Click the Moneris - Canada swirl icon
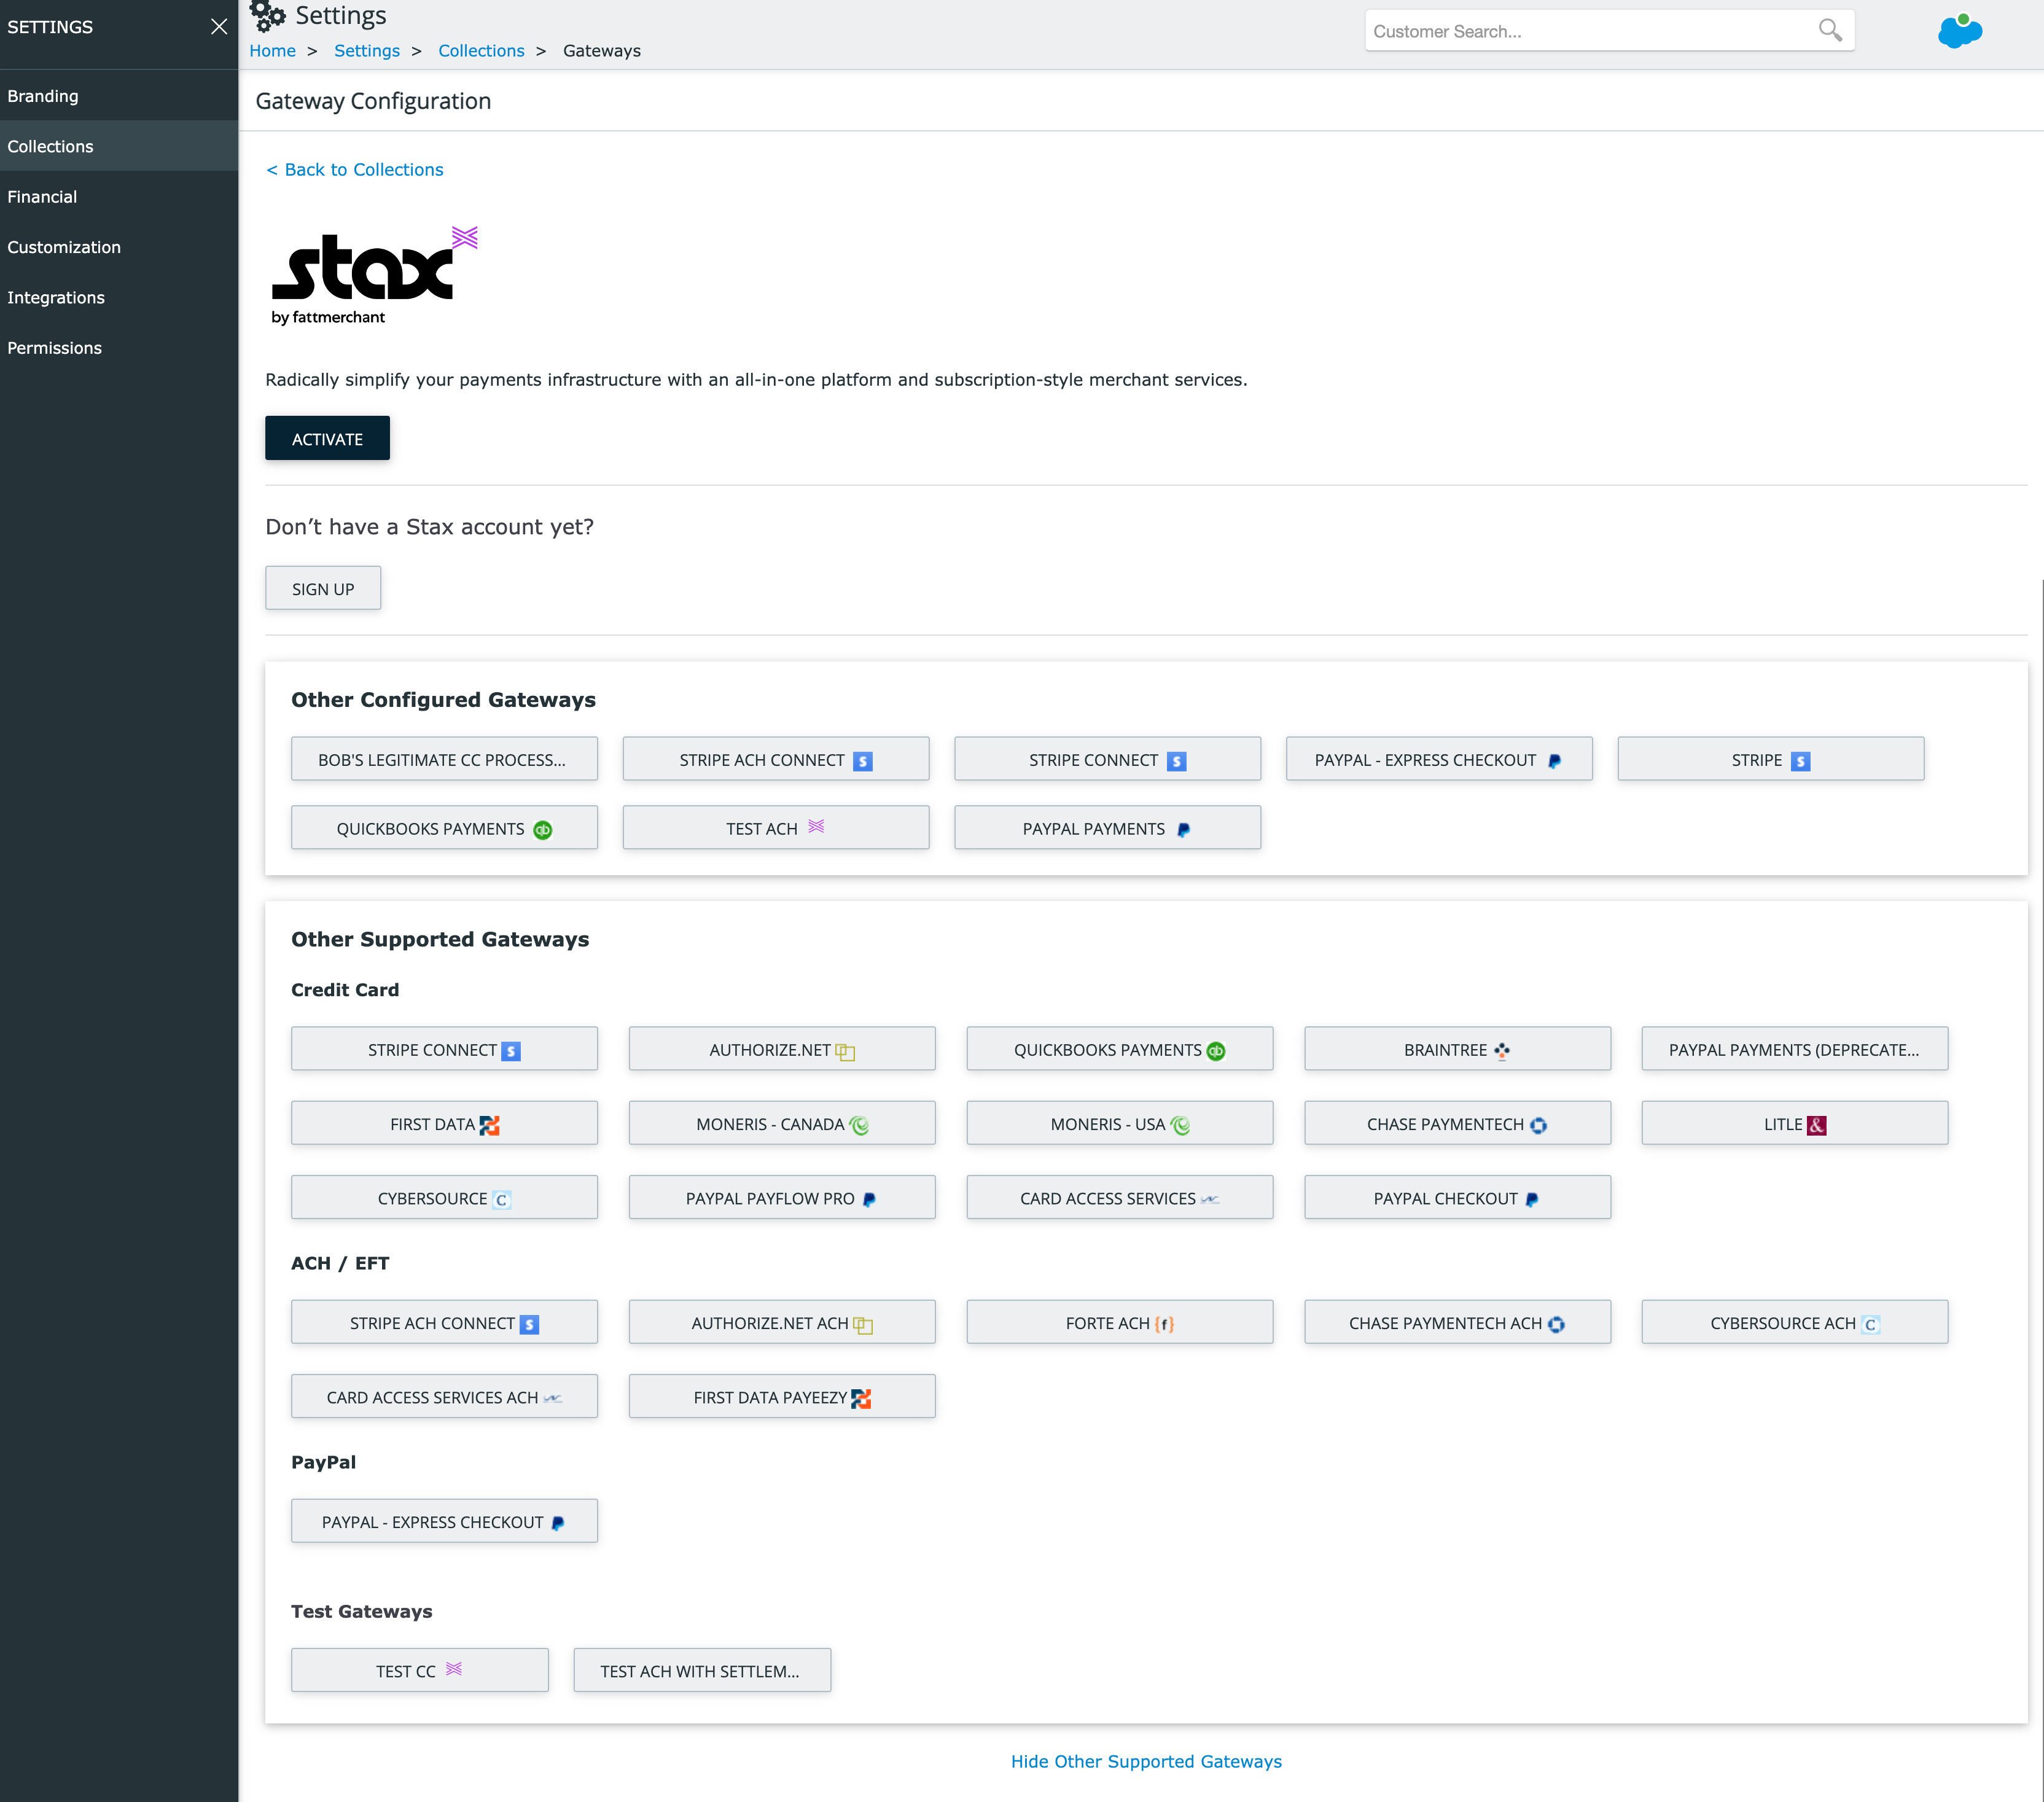The image size is (2044, 1802). point(859,1126)
